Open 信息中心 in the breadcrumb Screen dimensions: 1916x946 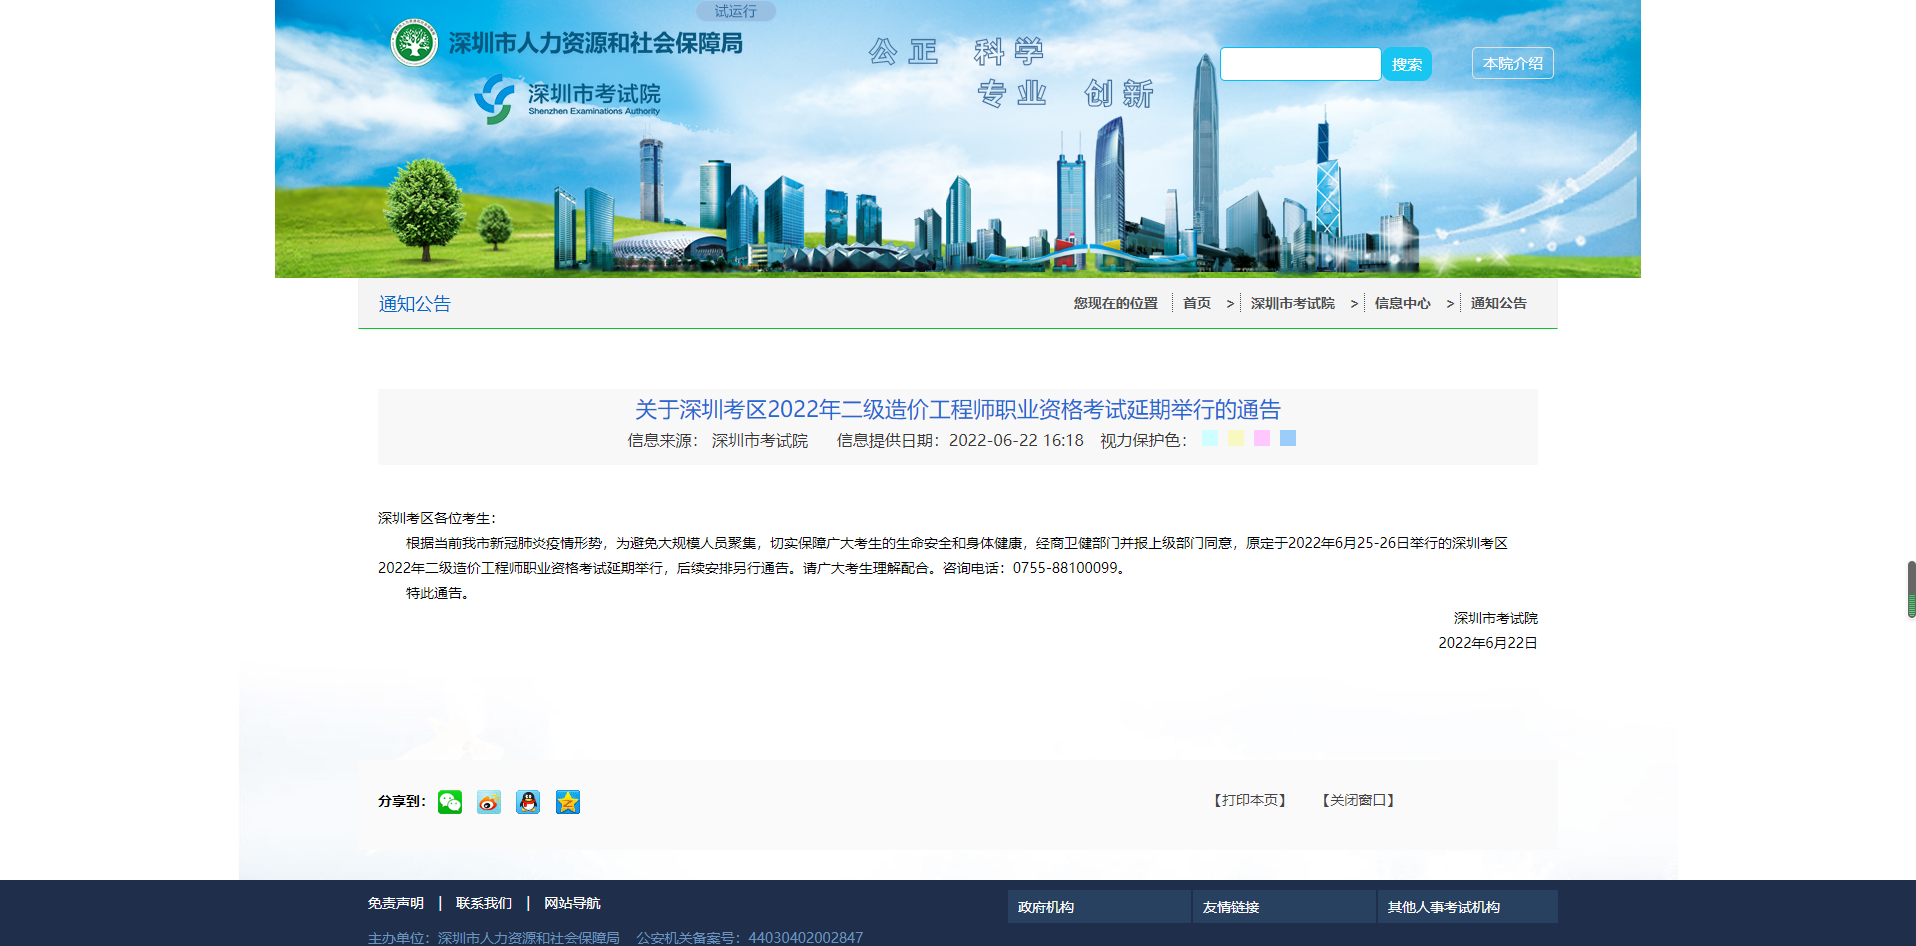[1402, 303]
